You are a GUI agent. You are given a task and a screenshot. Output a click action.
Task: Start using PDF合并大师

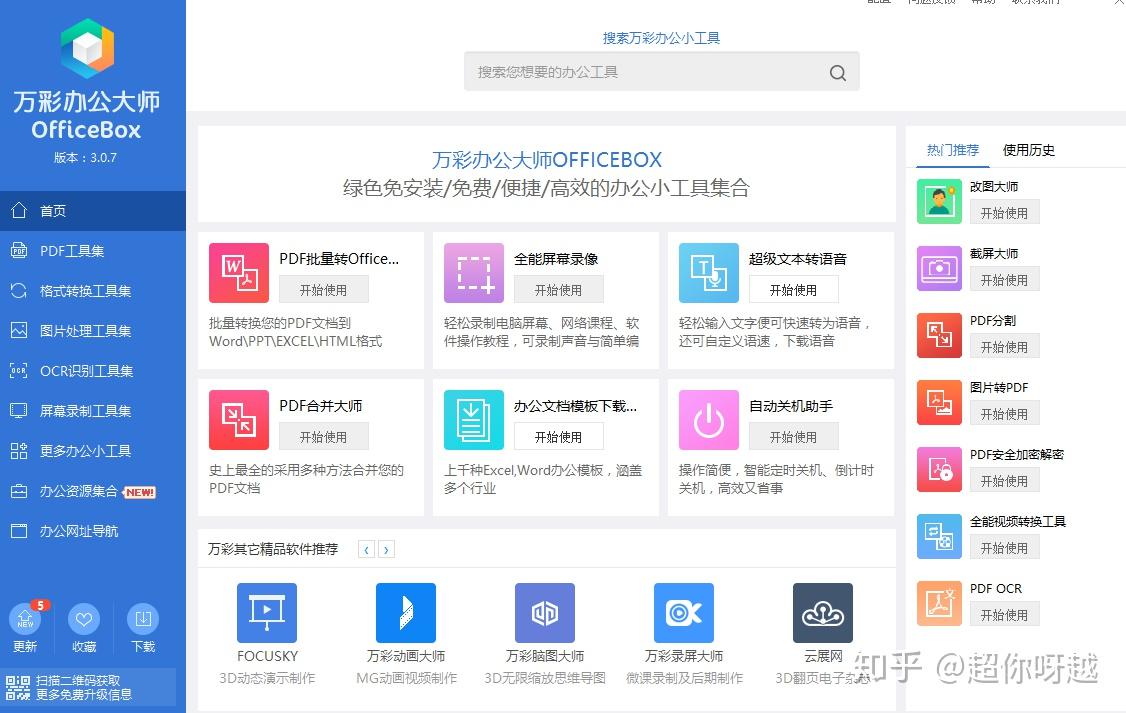pos(323,437)
